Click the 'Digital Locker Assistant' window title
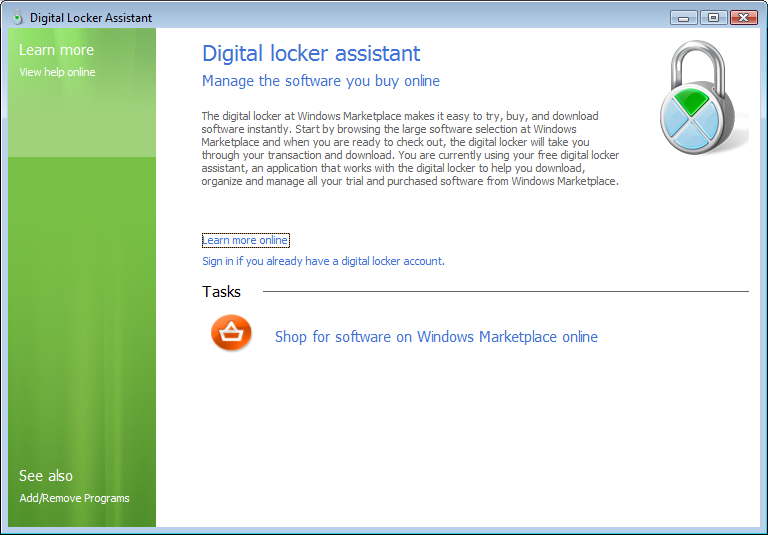The width and height of the screenshot is (768, 535). (x=91, y=18)
